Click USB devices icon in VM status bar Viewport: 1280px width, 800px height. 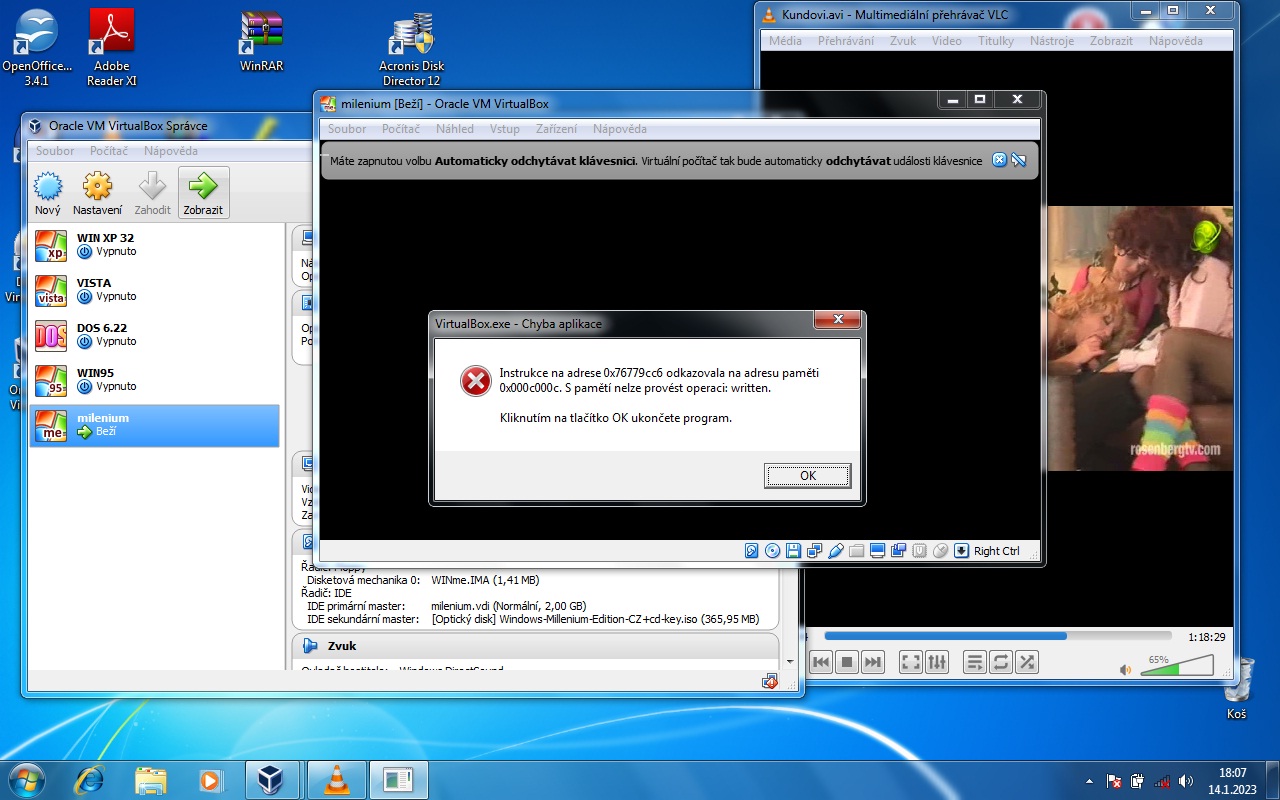tap(836, 551)
